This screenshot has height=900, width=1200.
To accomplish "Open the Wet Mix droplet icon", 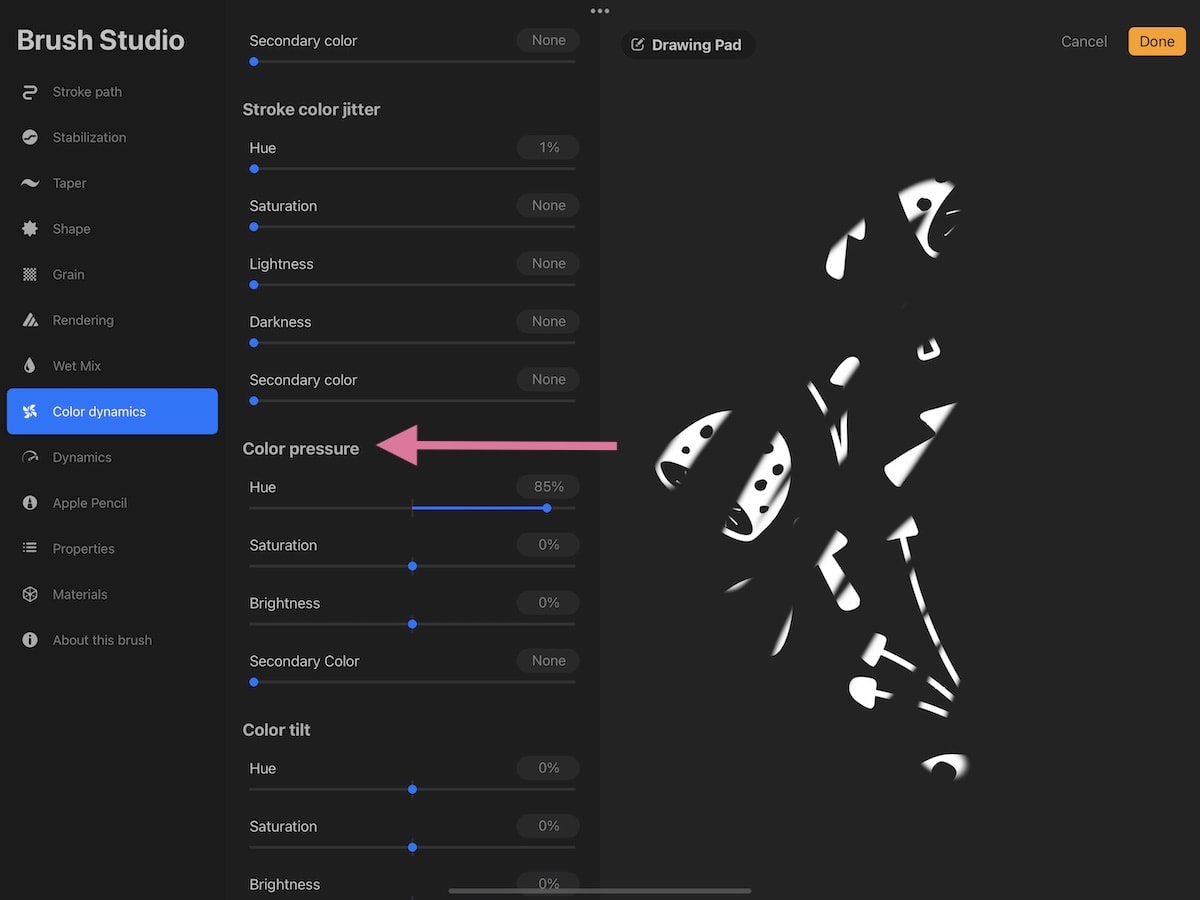I will pyautogui.click(x=30, y=366).
